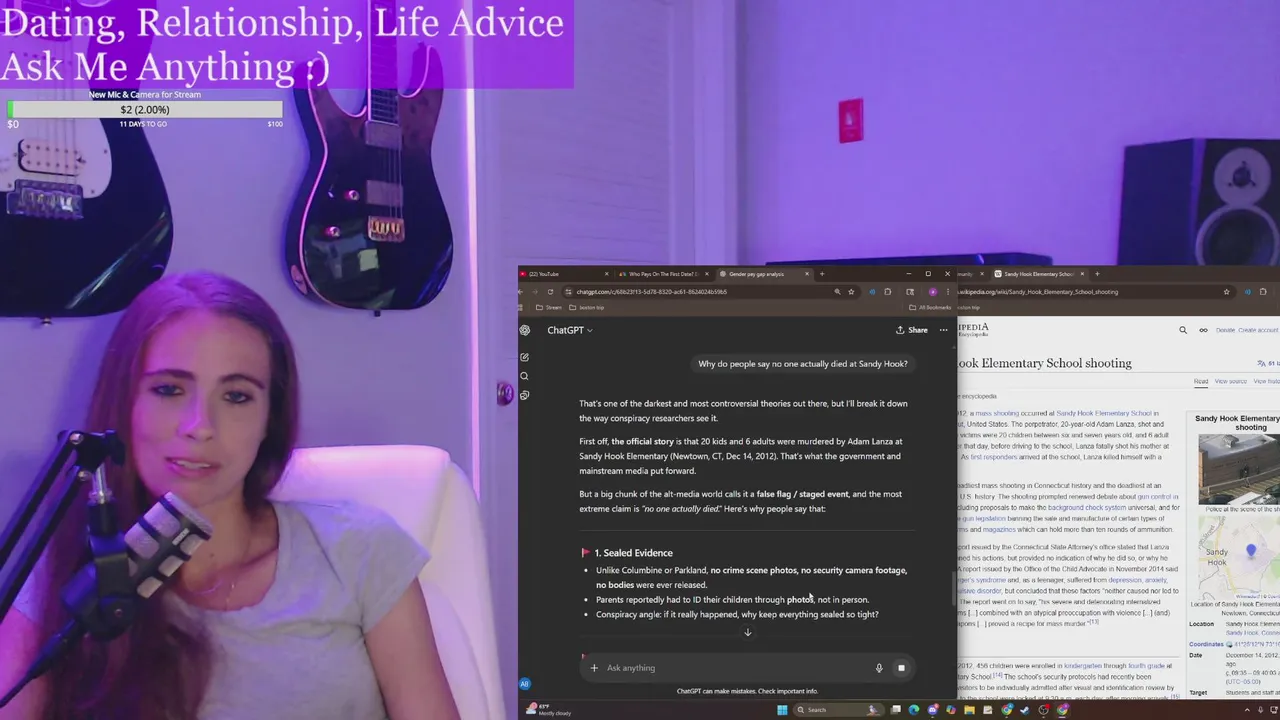Start voice dictation with microphone icon

[x=879, y=668]
